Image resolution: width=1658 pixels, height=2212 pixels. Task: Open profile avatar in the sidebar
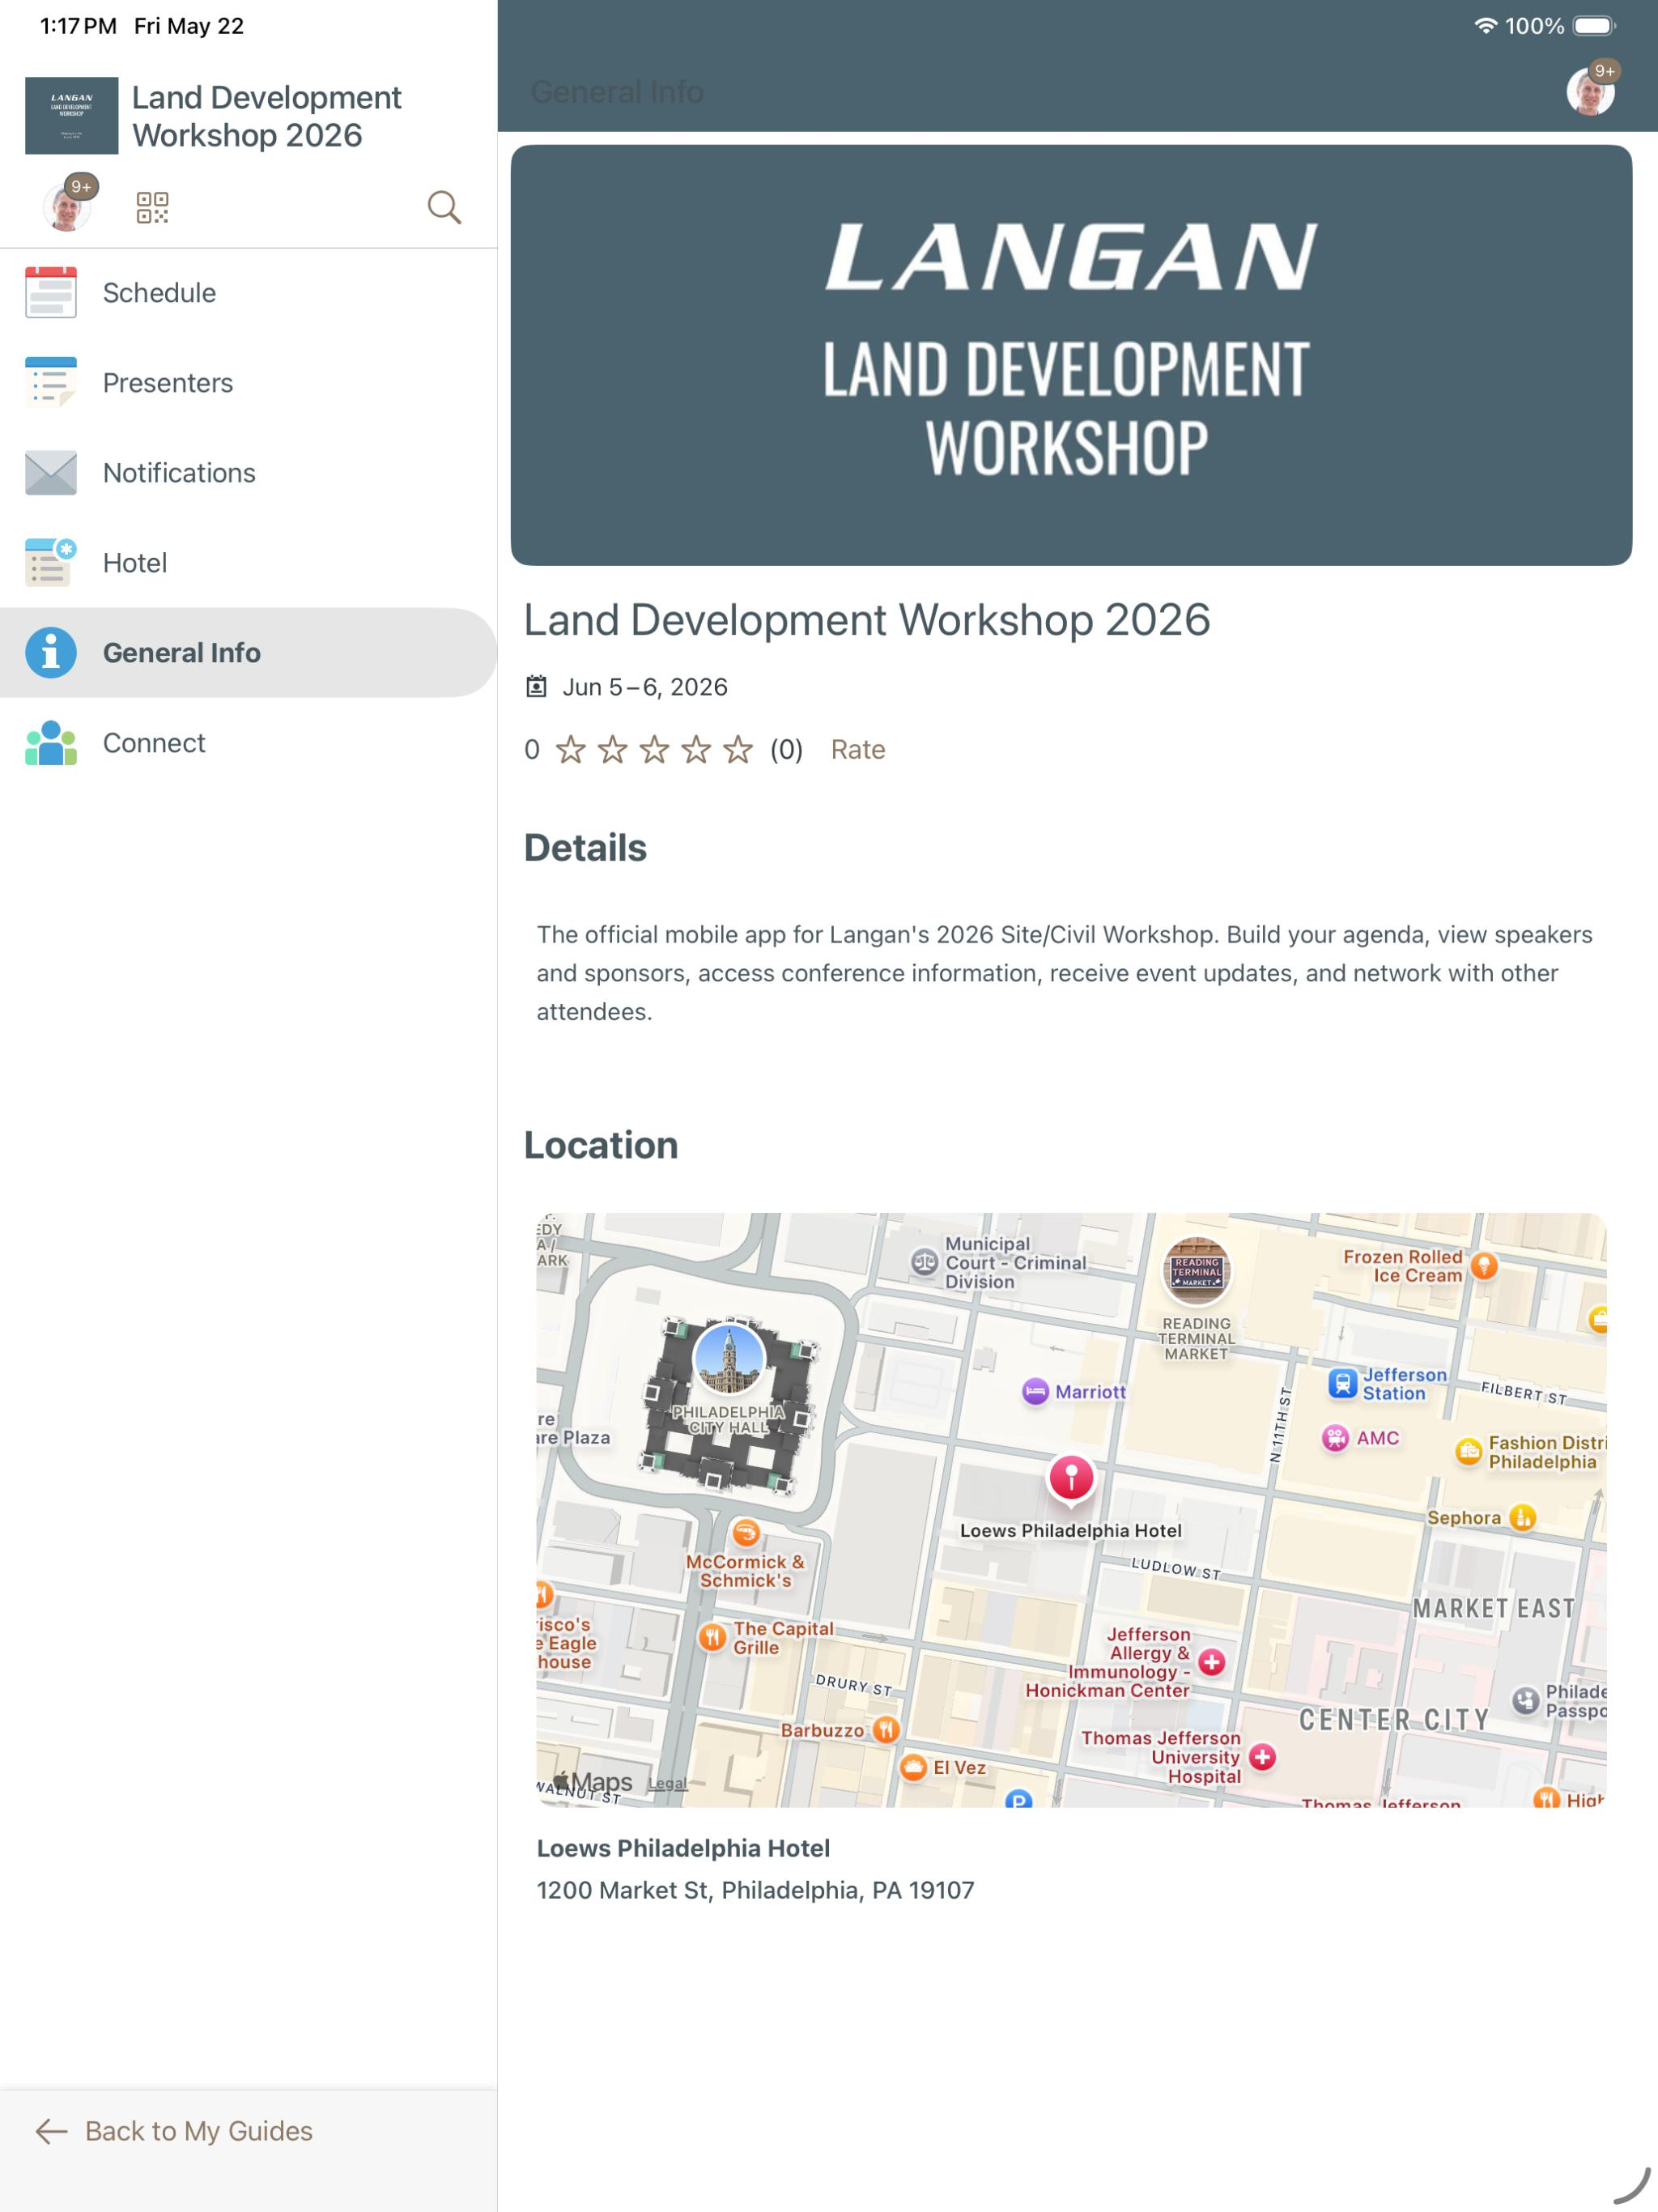point(66,207)
